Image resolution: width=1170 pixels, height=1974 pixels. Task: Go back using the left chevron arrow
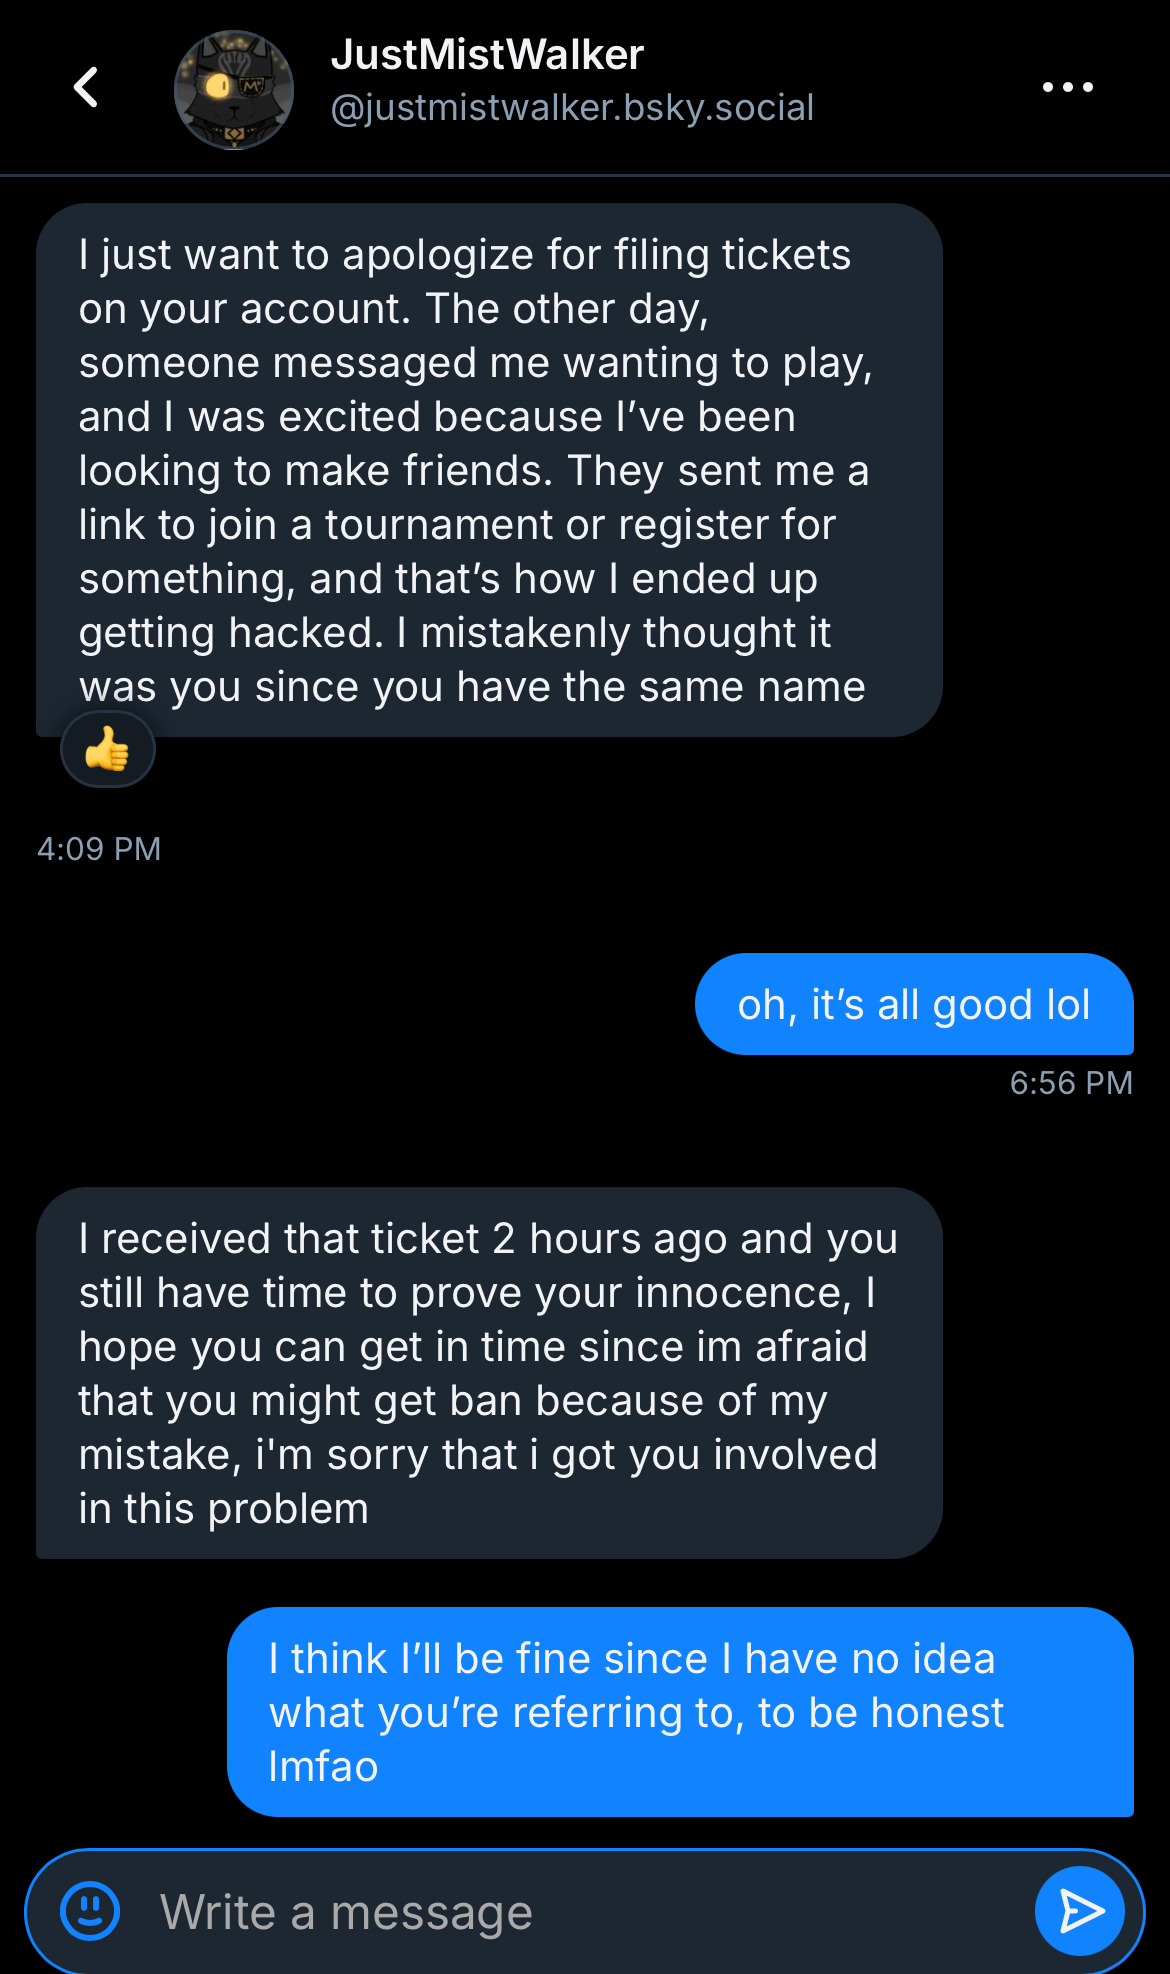coord(87,87)
